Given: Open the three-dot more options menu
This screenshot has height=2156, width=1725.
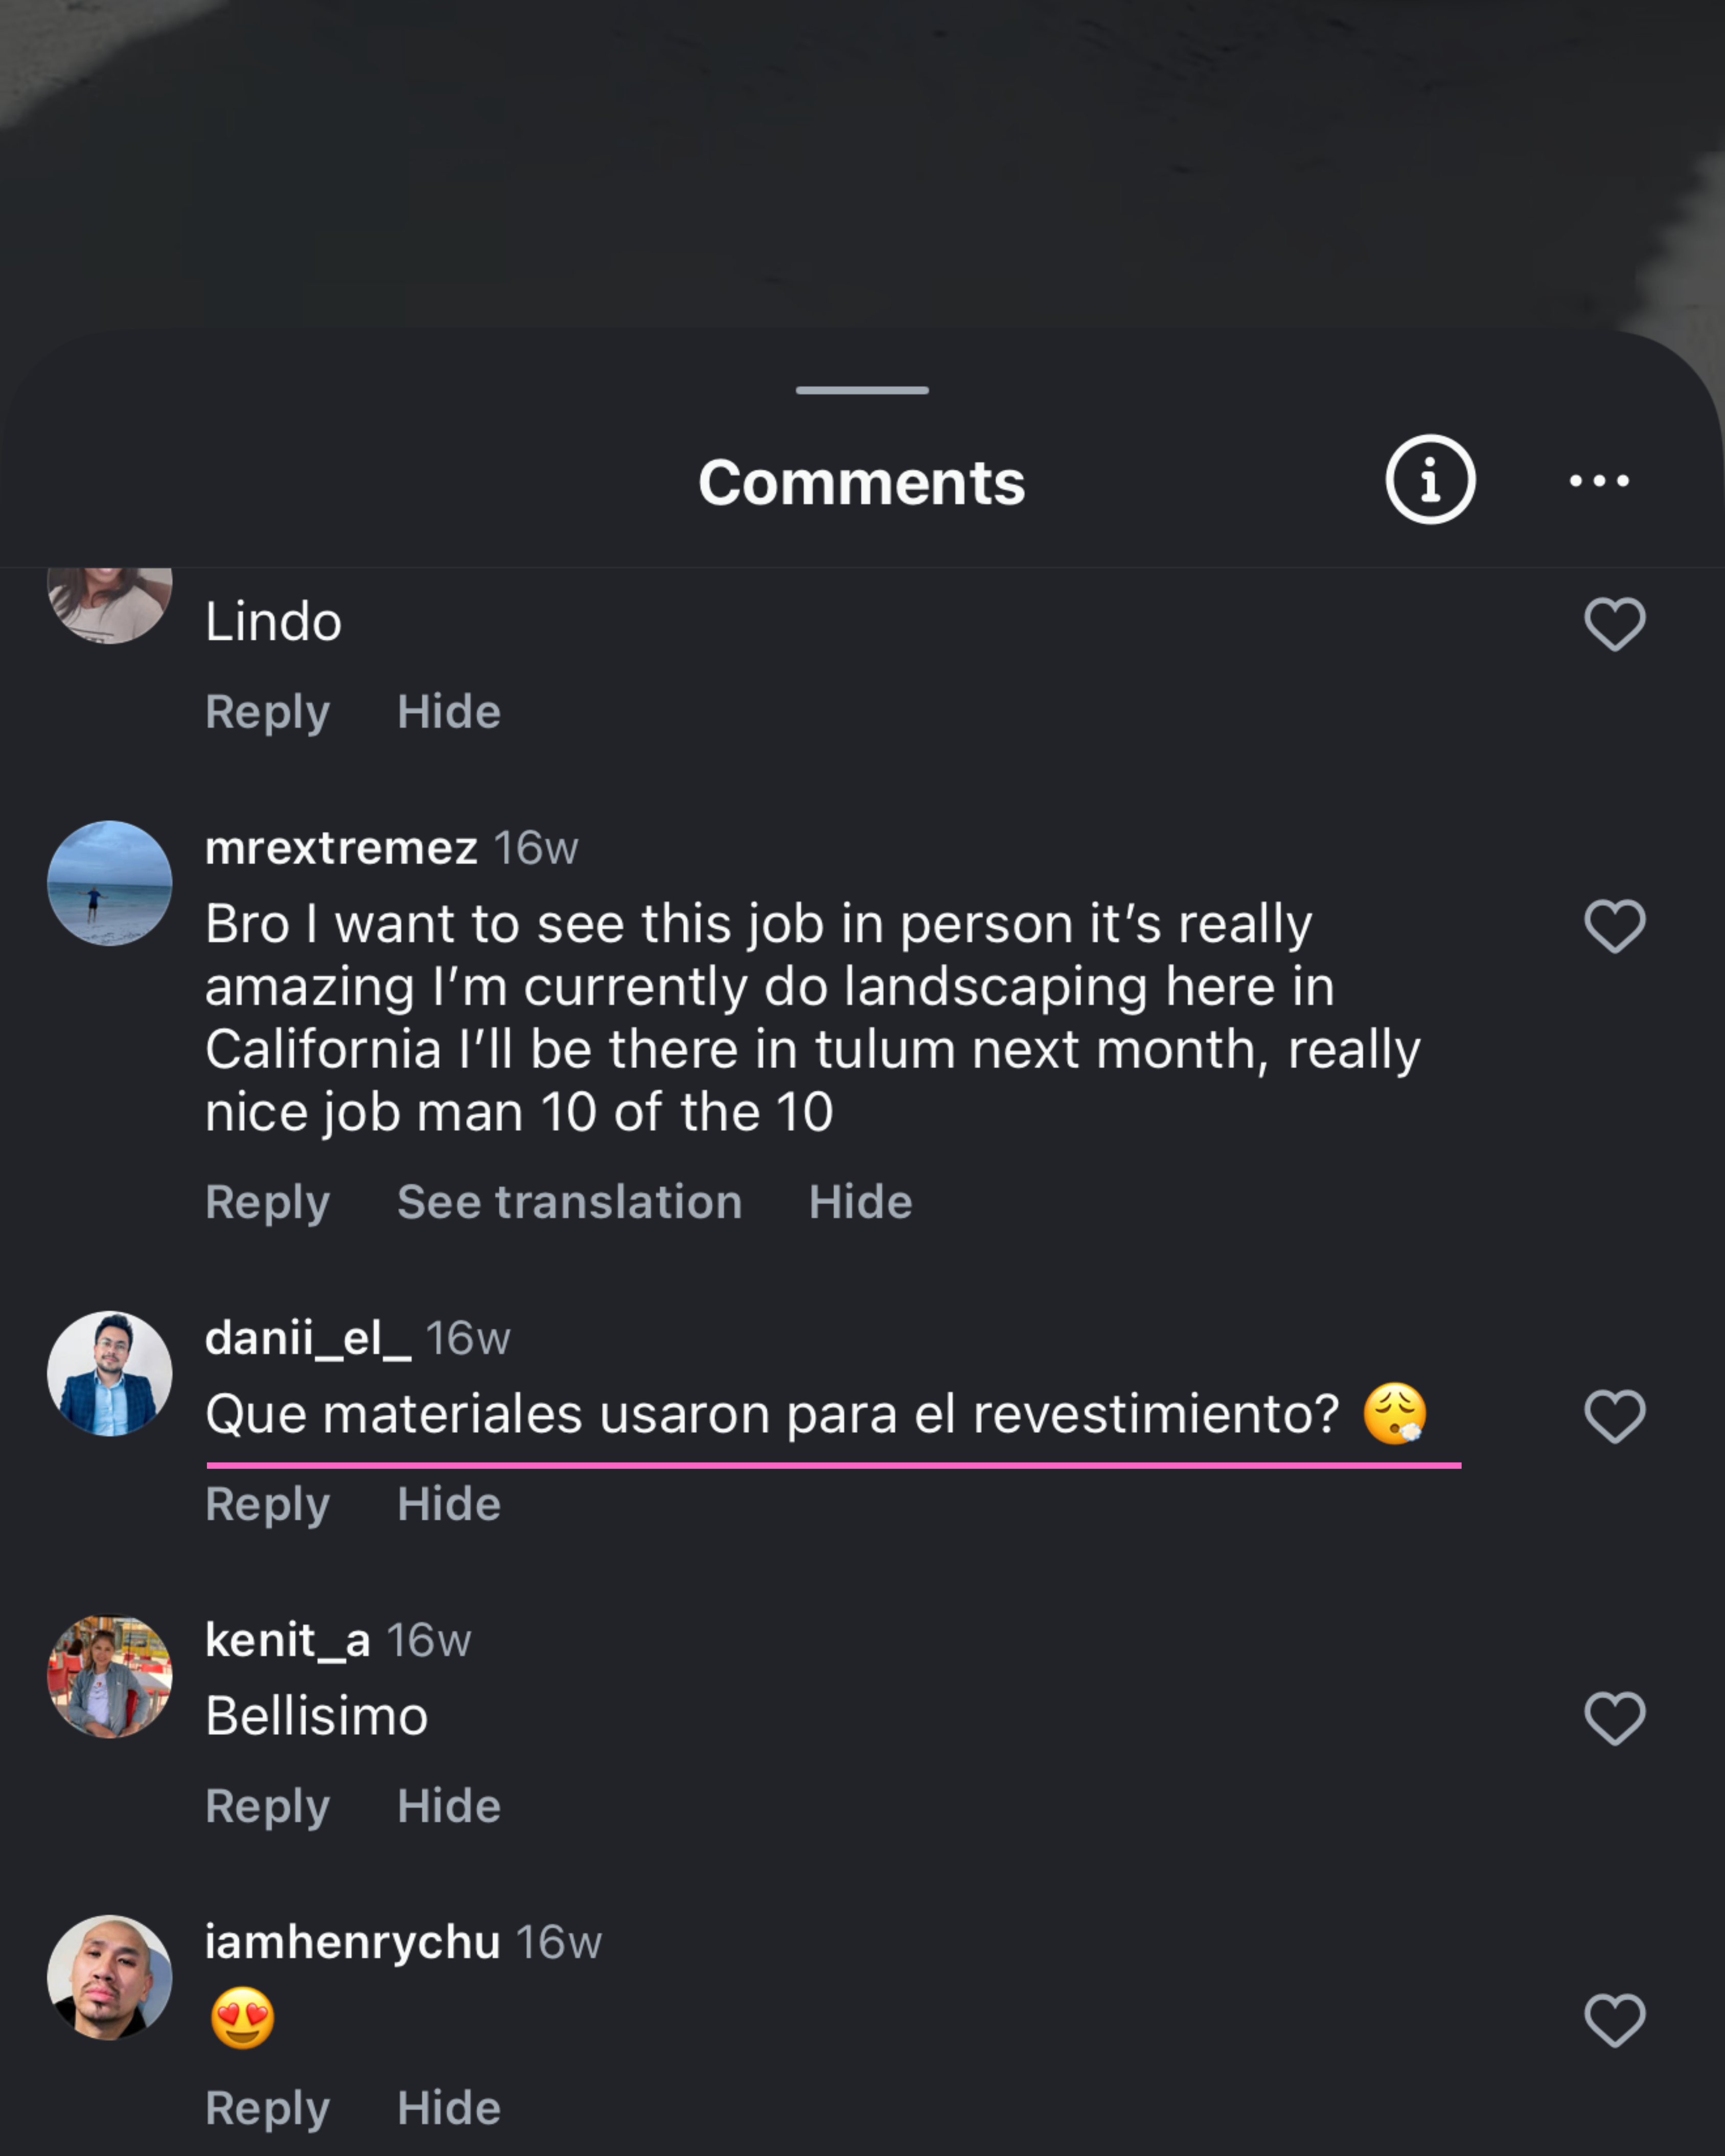Looking at the screenshot, I should [x=1598, y=481].
